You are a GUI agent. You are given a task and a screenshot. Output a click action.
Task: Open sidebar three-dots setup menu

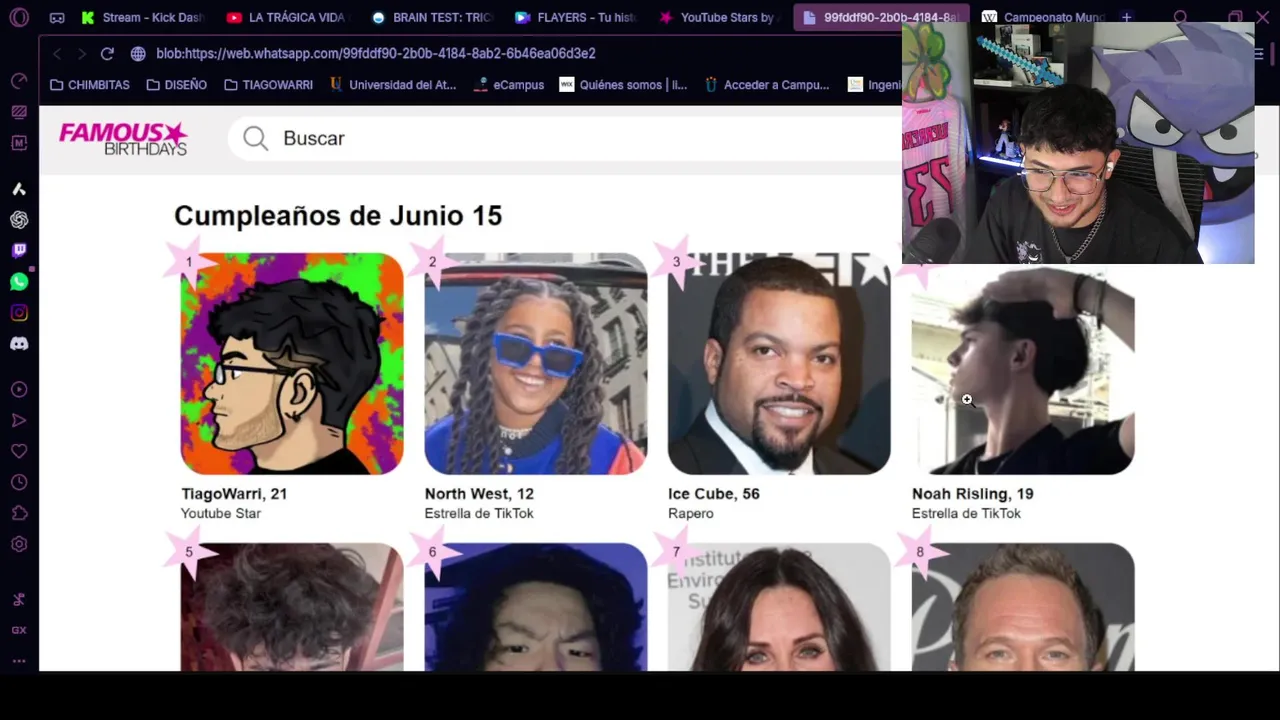(19, 660)
